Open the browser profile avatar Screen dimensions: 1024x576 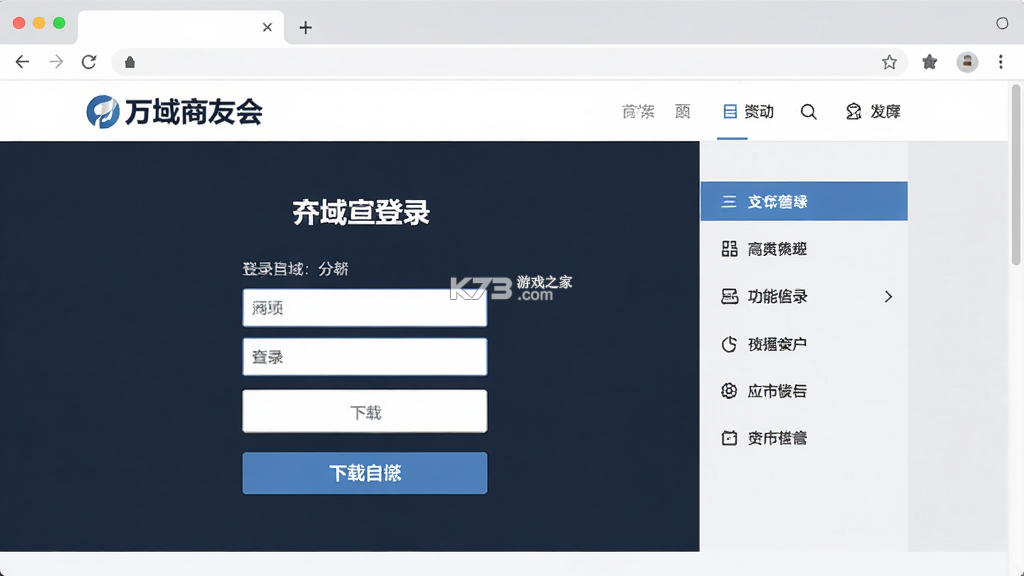(967, 62)
